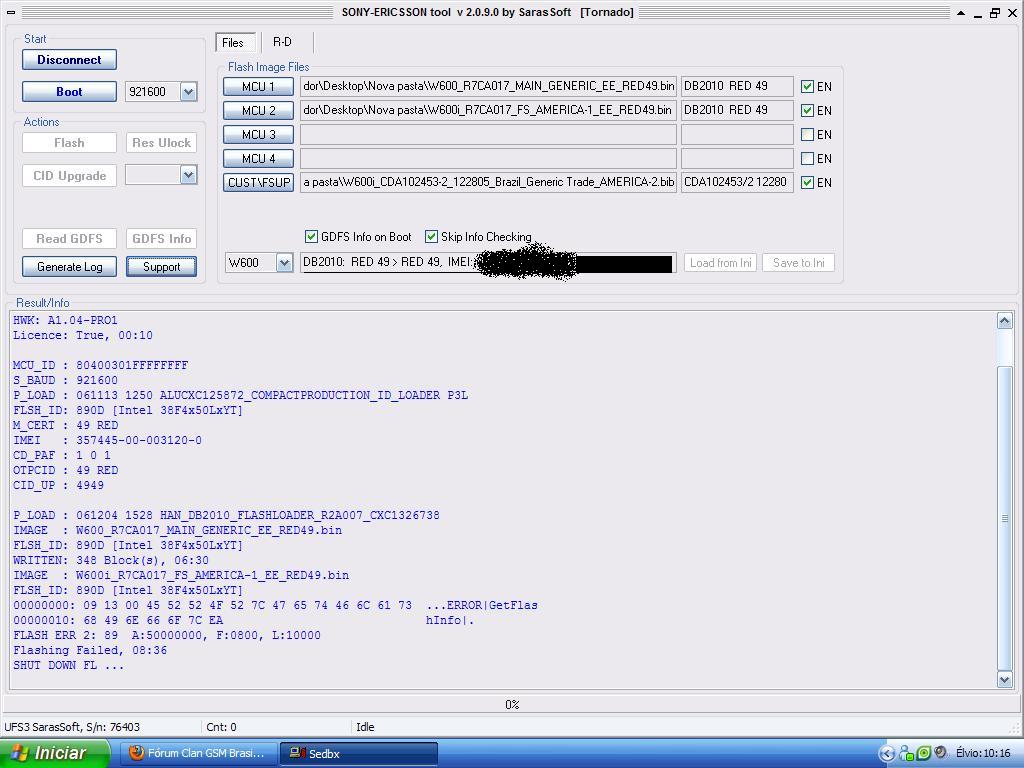The image size is (1024, 768).
Task: Click the IMEI 357445-00-003120-0 log line
Action: (x=107, y=440)
